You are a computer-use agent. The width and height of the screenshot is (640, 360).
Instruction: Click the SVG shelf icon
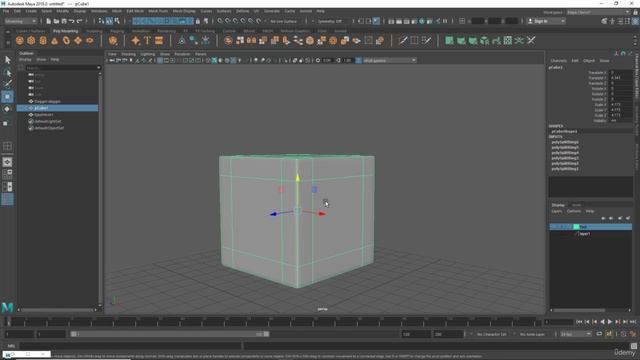click(159, 40)
